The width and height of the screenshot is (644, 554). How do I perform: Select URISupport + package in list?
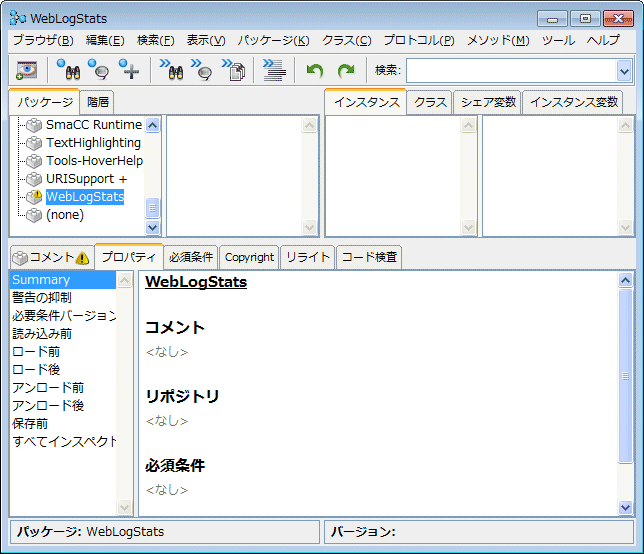click(x=86, y=178)
